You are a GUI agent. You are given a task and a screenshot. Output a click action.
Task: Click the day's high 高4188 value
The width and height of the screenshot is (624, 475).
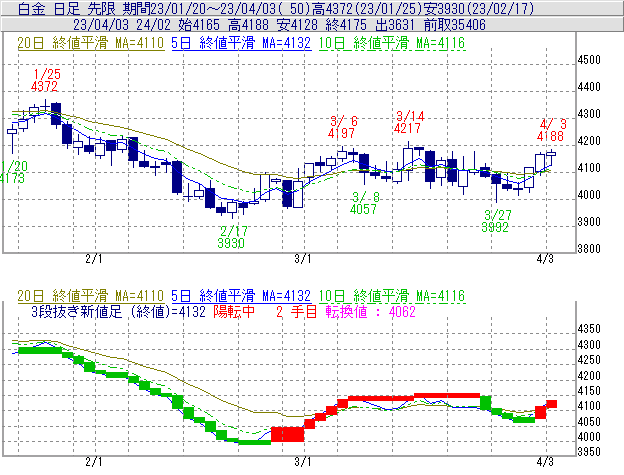tap(249, 25)
